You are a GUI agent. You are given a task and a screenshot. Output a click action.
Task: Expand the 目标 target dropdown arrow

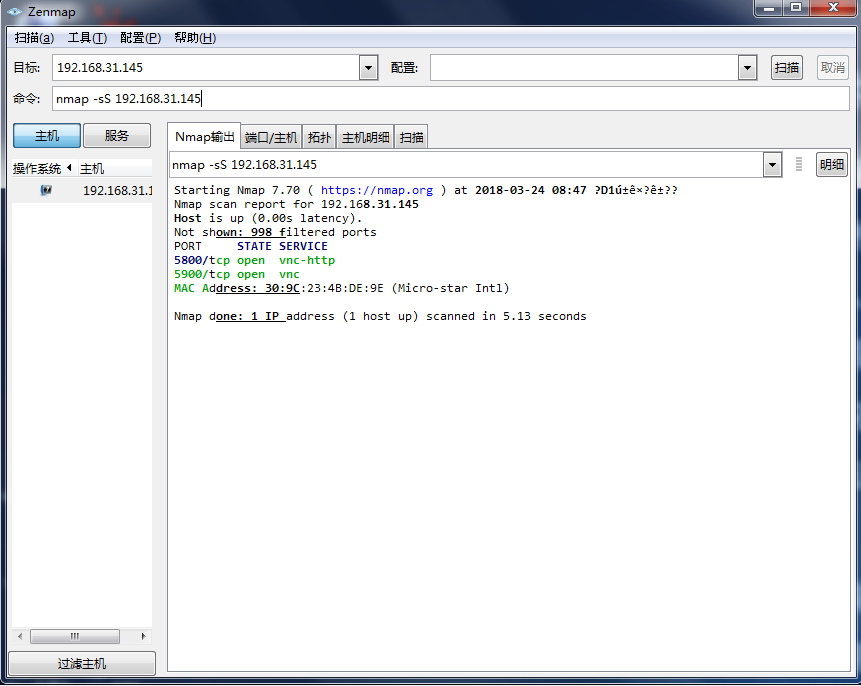pyautogui.click(x=368, y=68)
